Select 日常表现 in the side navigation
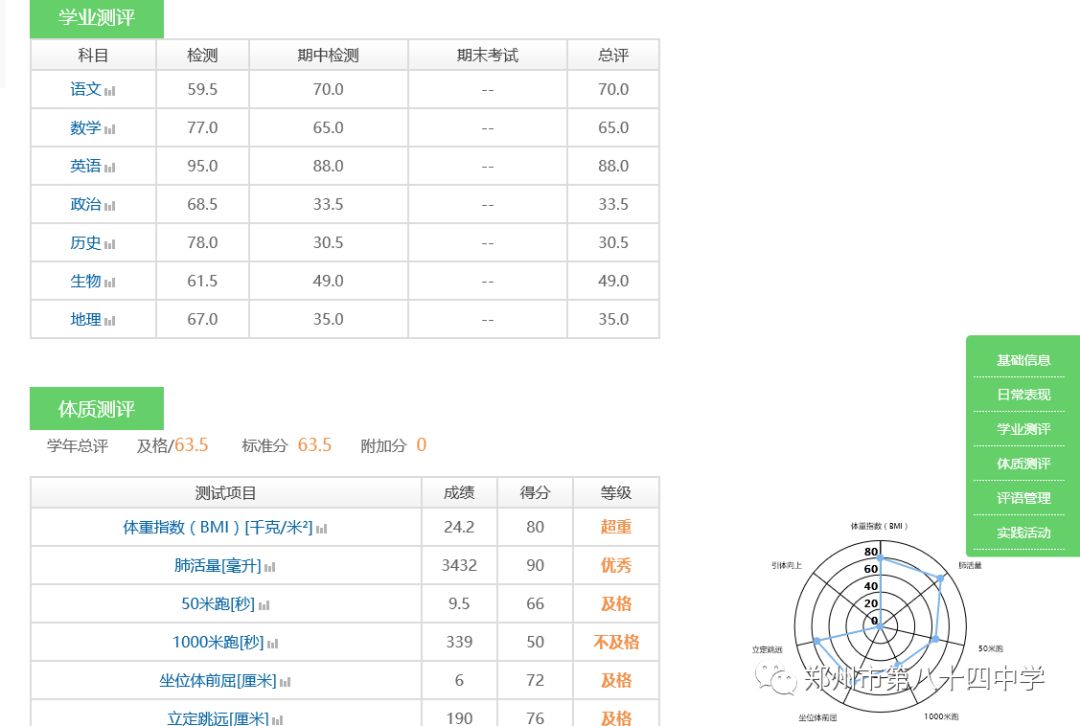 [1023, 395]
